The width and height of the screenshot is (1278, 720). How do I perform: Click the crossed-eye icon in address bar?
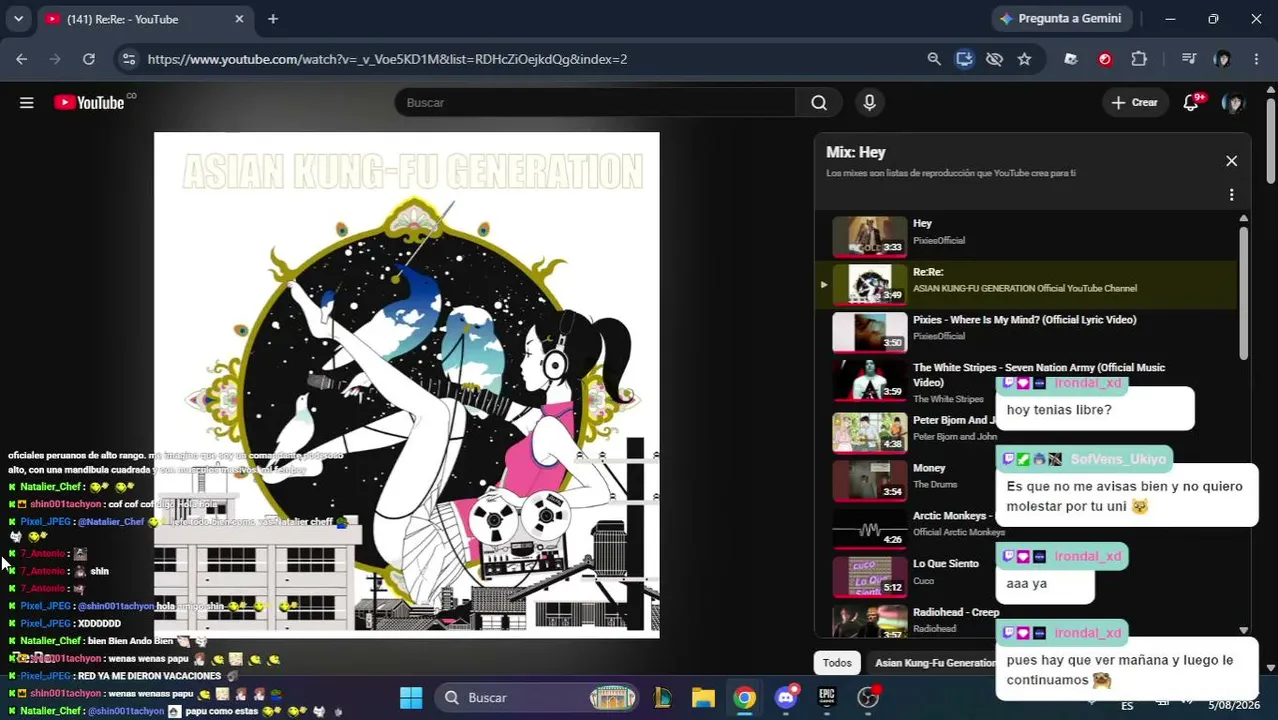[994, 59]
